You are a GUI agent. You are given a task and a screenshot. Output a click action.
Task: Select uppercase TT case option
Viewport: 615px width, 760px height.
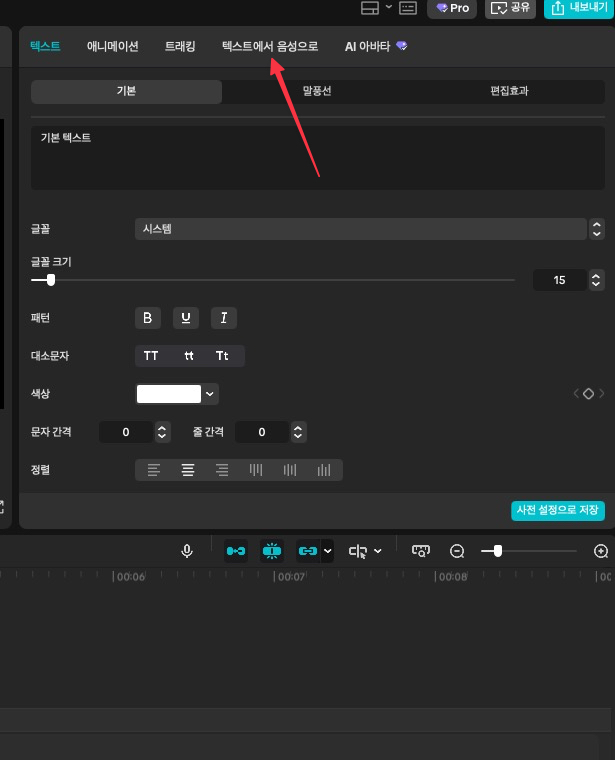151,356
